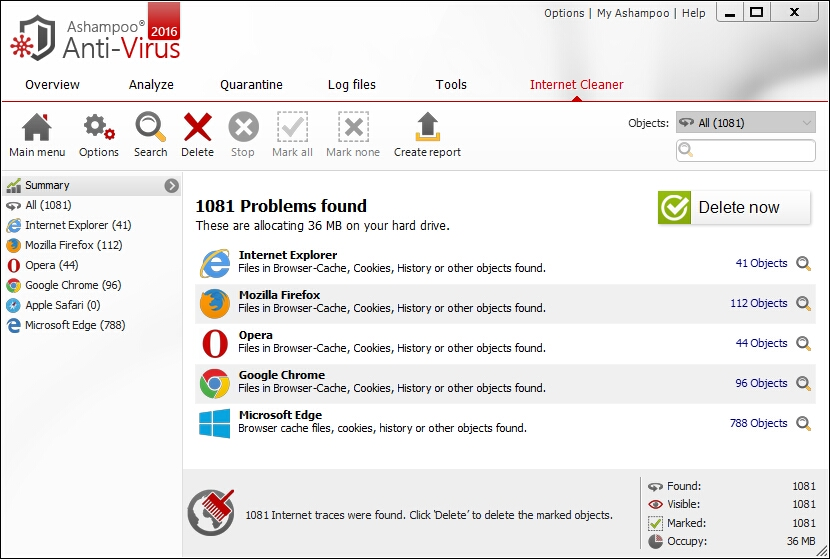Viewport: 830px width, 559px height.
Task: Click the Delete now button
Action: [734, 208]
